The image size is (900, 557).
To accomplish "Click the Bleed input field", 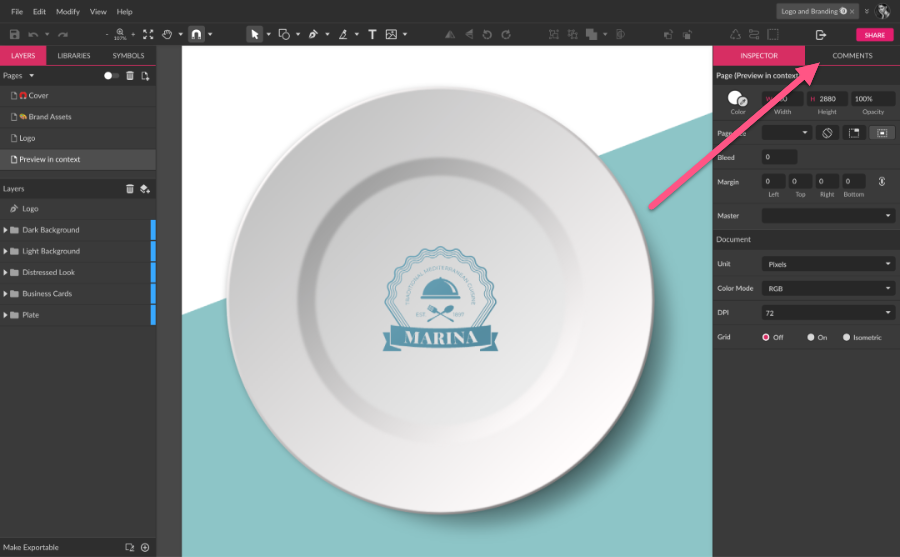I will point(779,157).
